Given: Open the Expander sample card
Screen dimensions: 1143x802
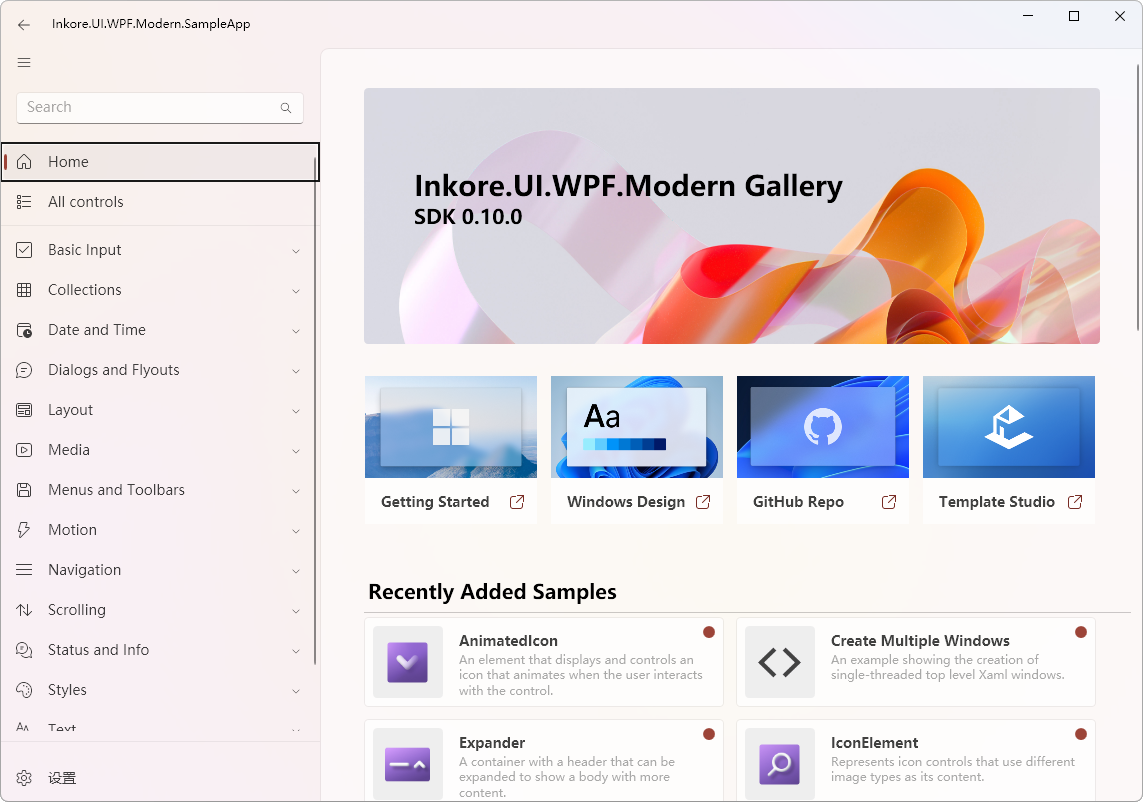Looking at the screenshot, I should [544, 760].
